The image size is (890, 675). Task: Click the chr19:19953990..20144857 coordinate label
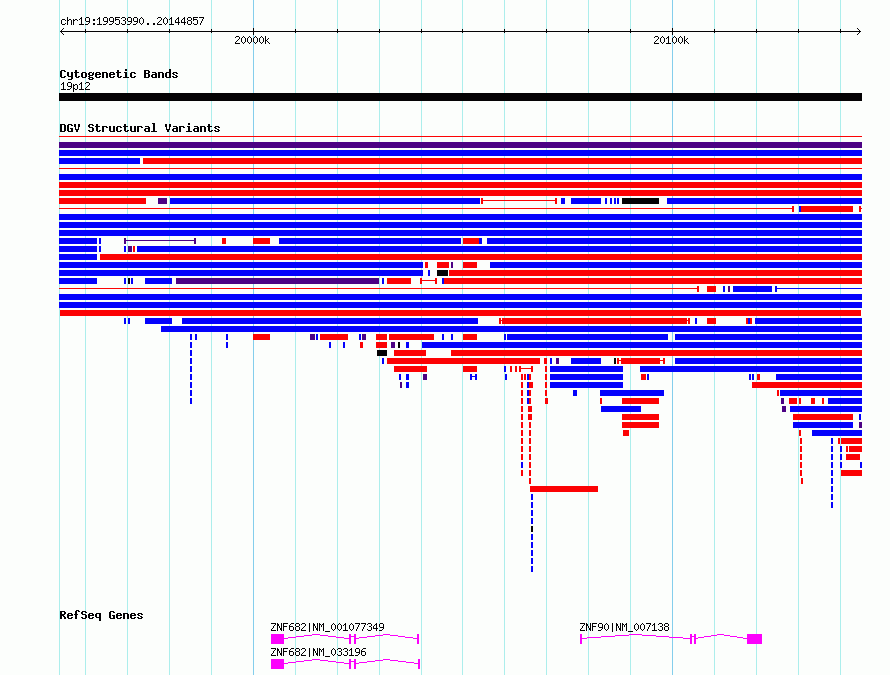click(132, 22)
